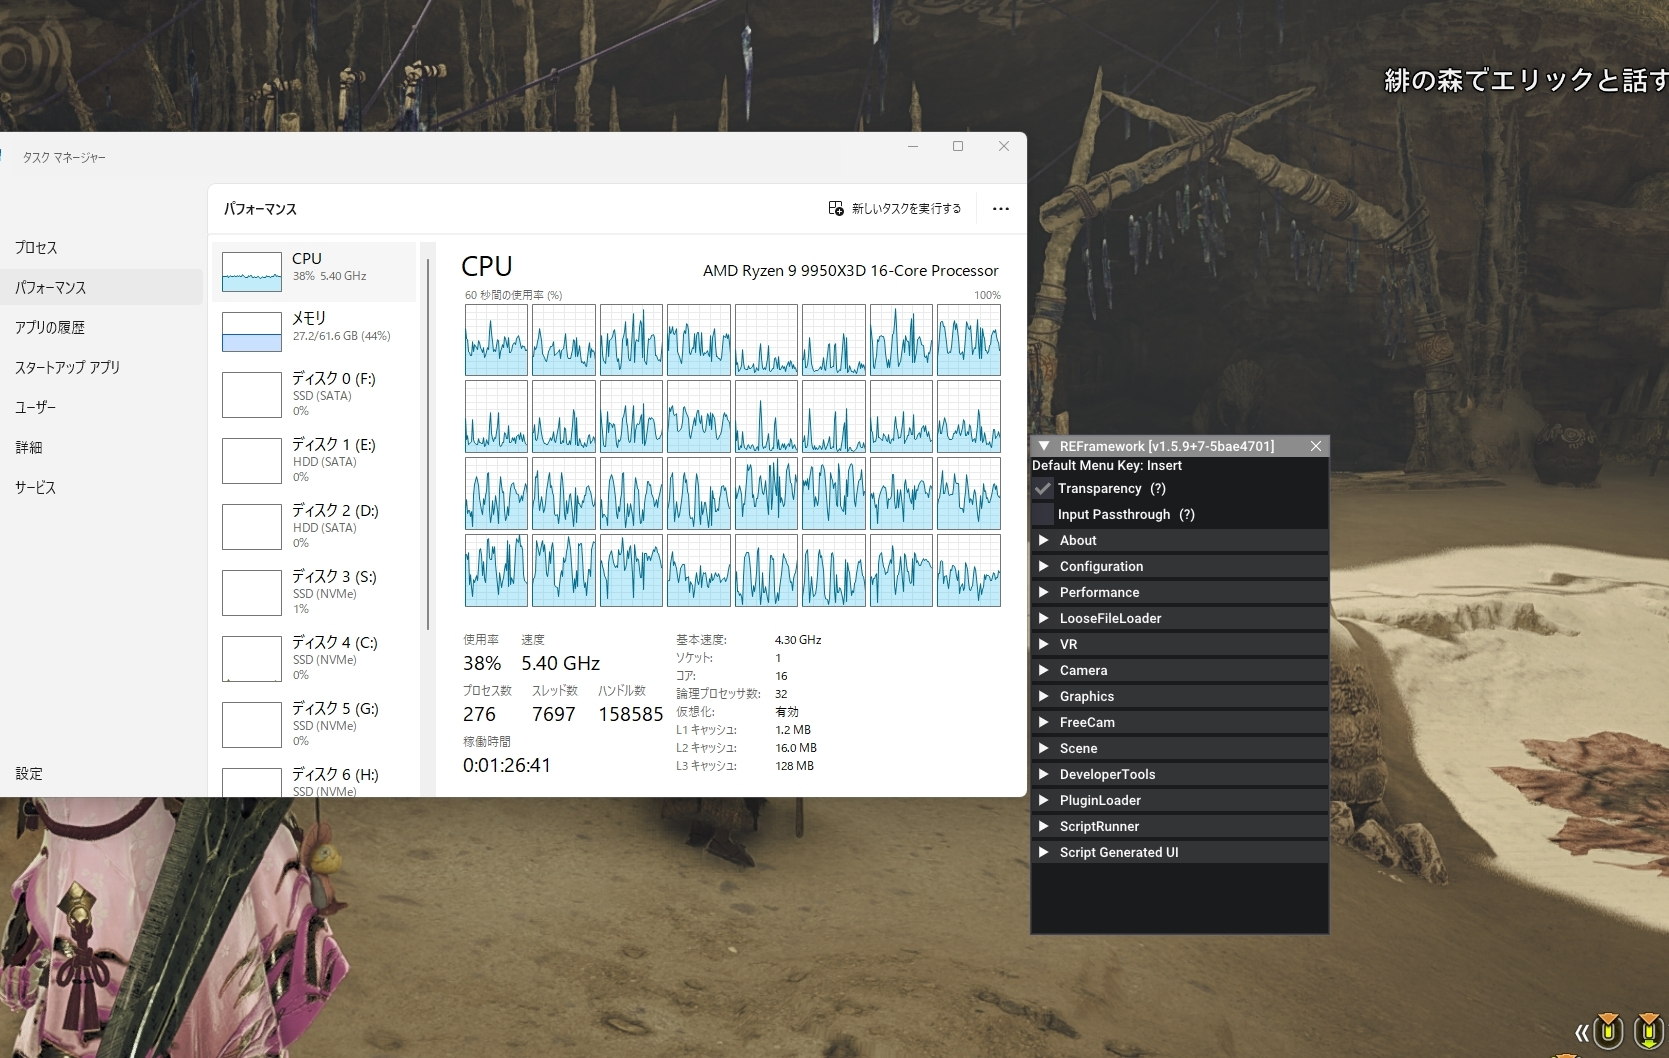The width and height of the screenshot is (1669, 1058).
Task: Collapse the REFramework window title arrow
Action: (1044, 446)
